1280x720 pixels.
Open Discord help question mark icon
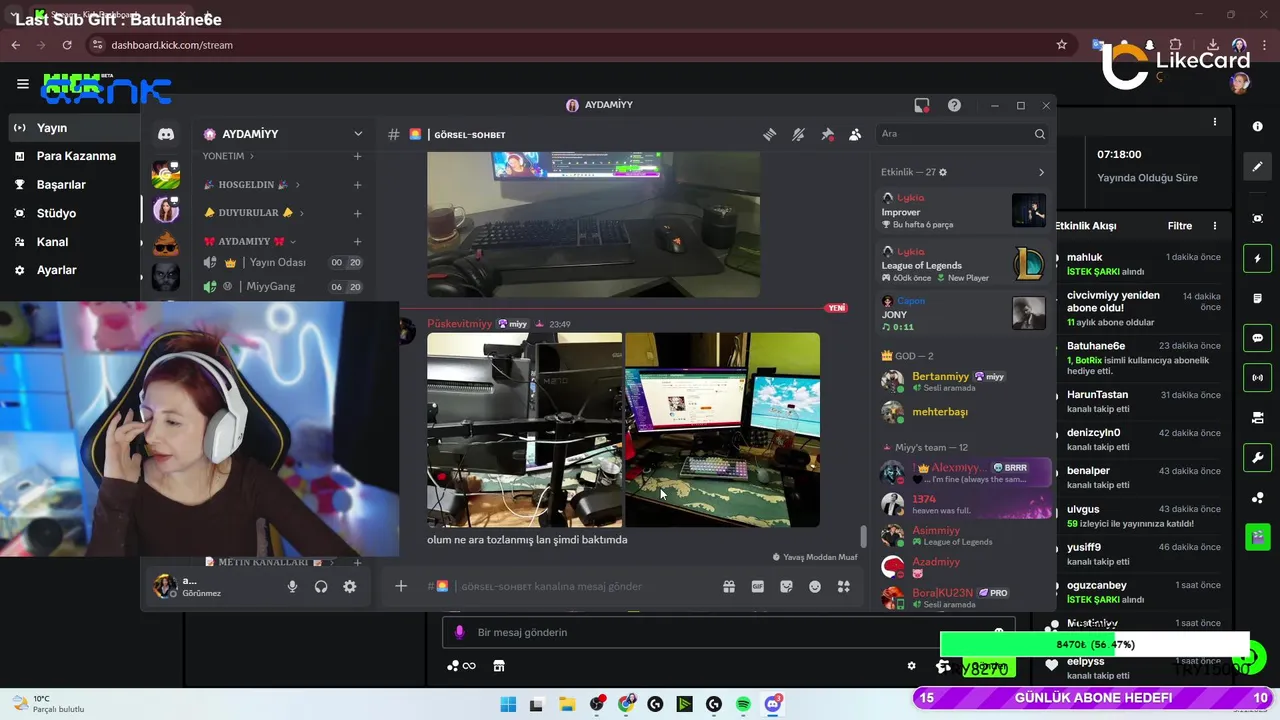click(x=954, y=105)
